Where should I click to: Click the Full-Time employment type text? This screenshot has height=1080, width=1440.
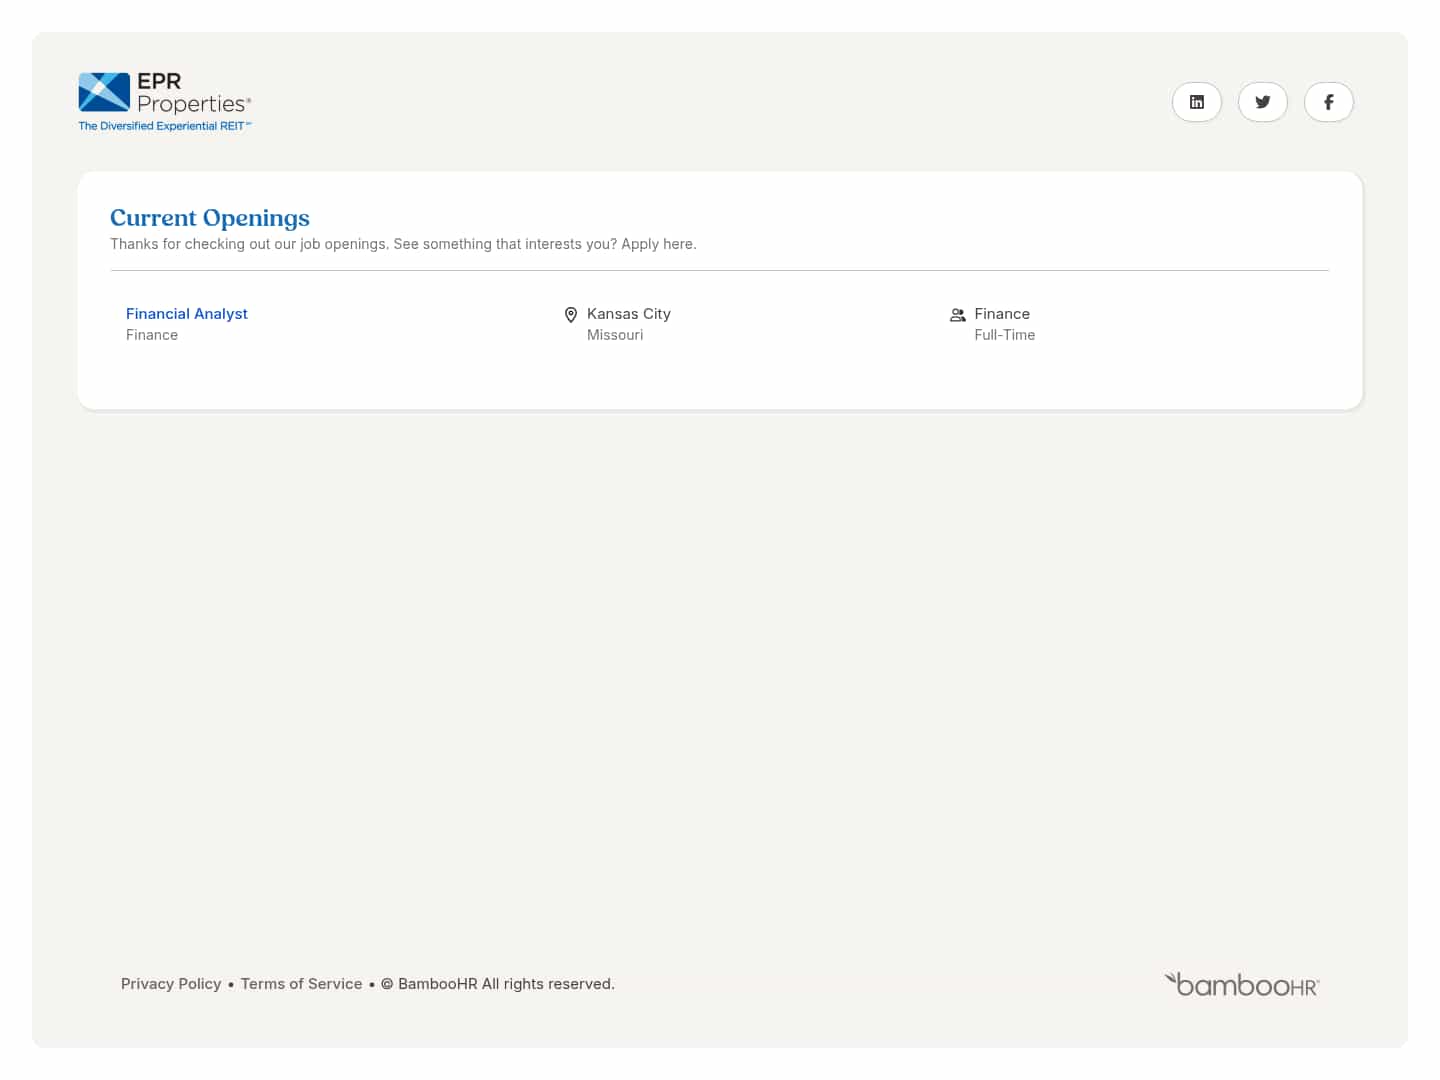coord(1005,335)
